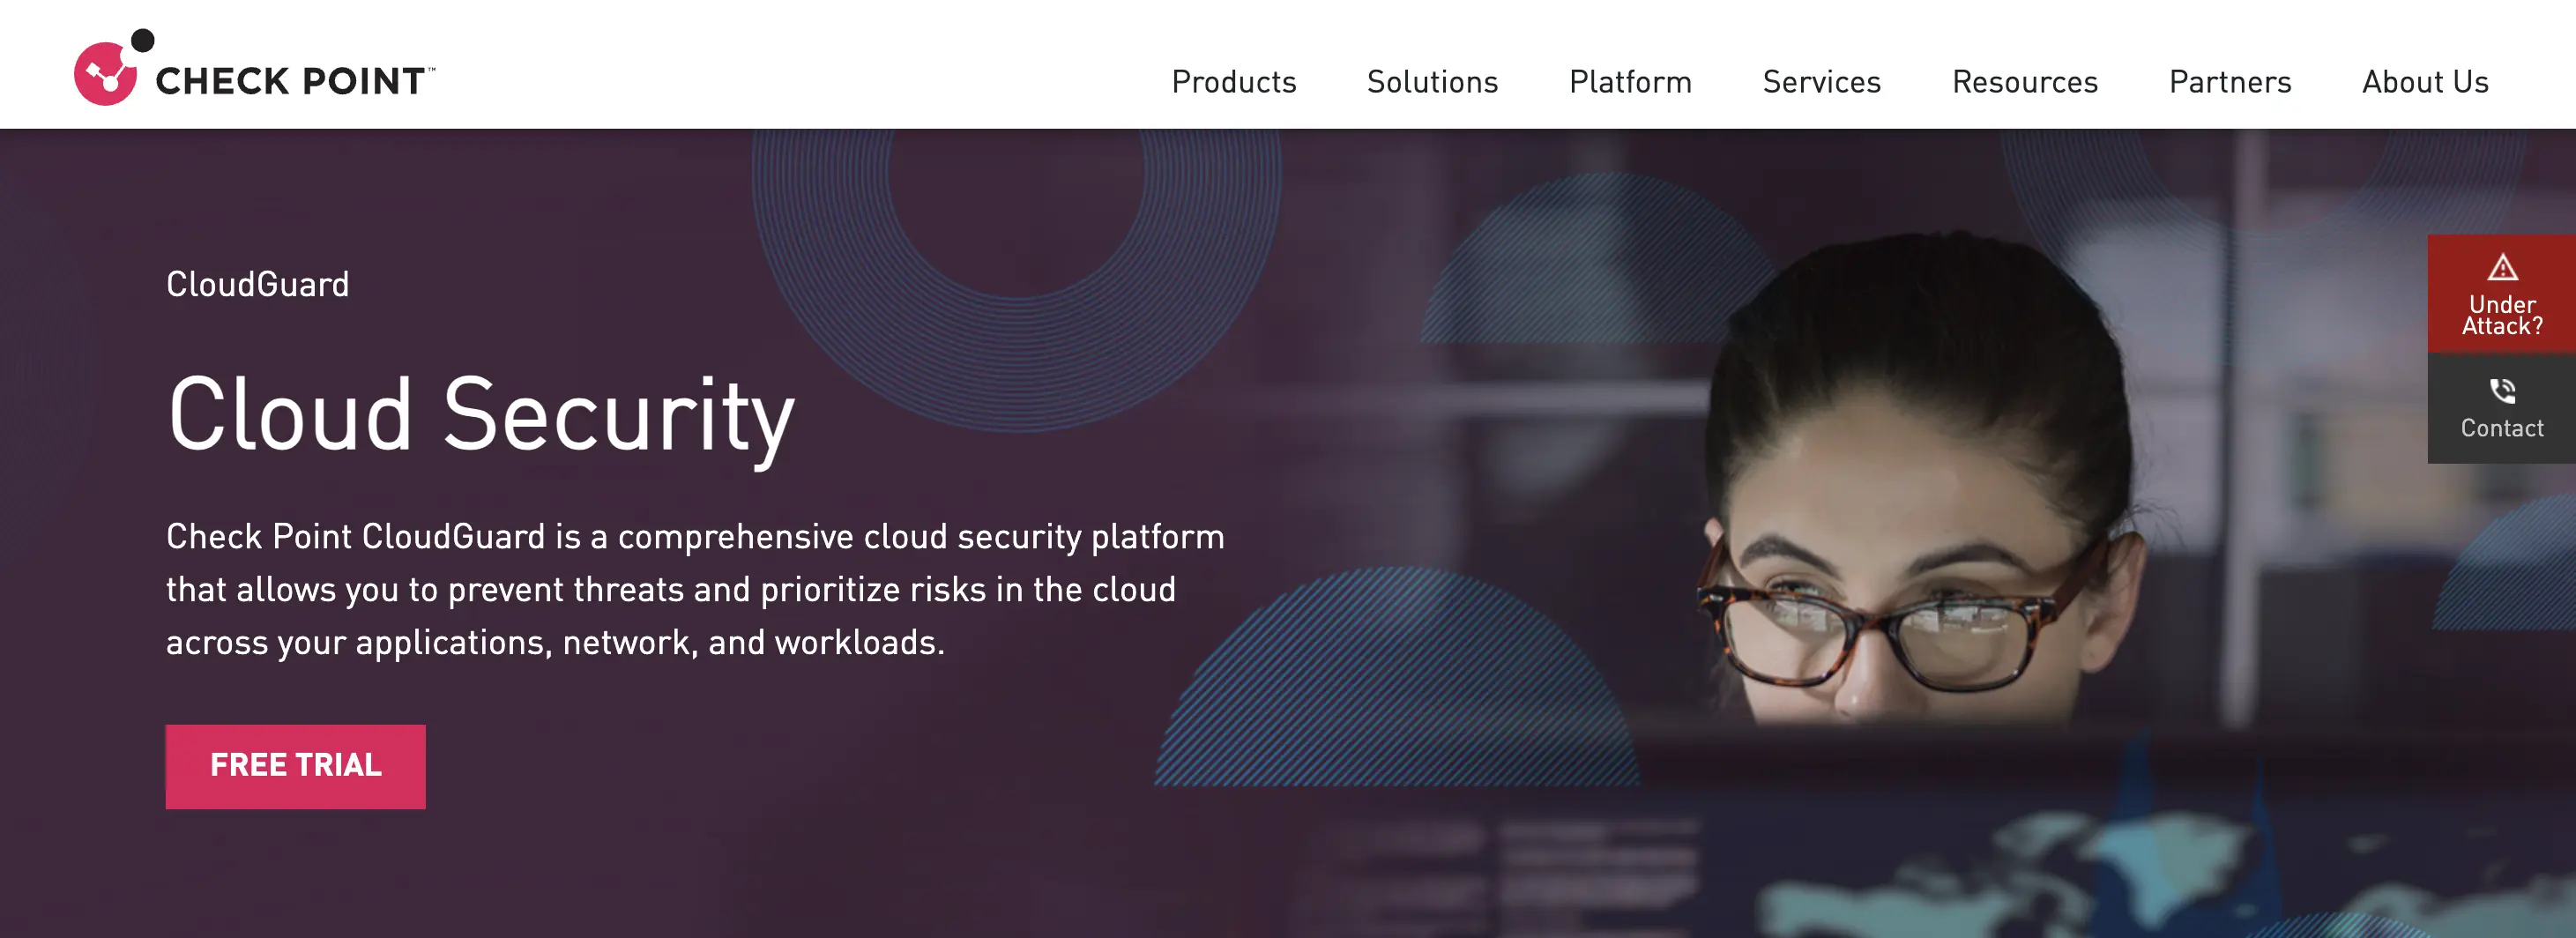2576x938 pixels.
Task: Click the CloudGuard label above the headline
Action: click(257, 284)
